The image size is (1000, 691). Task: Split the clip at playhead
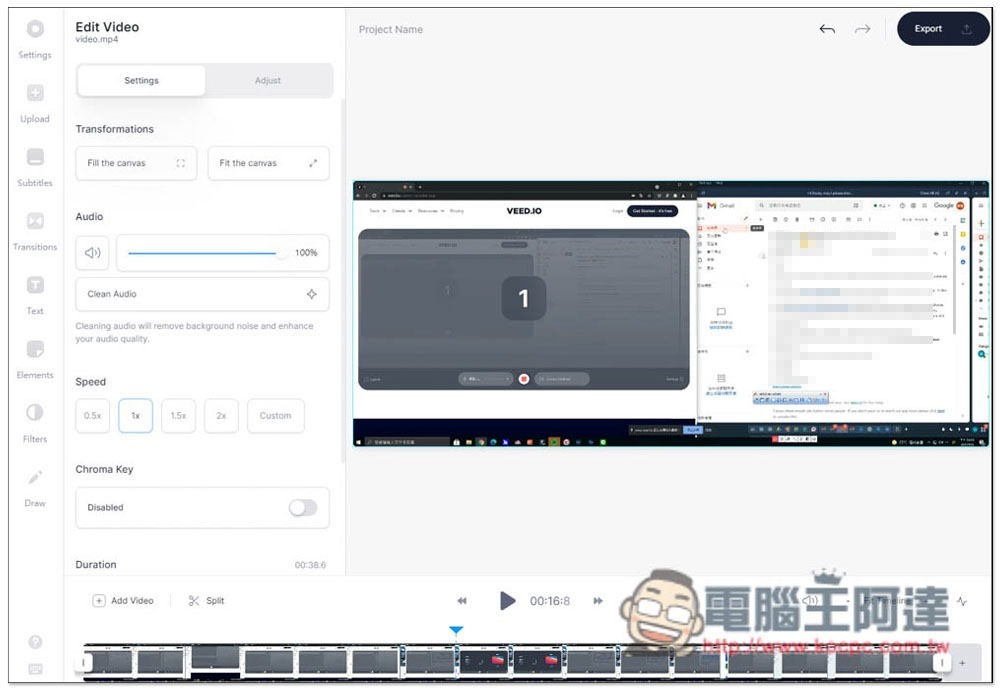coord(207,601)
